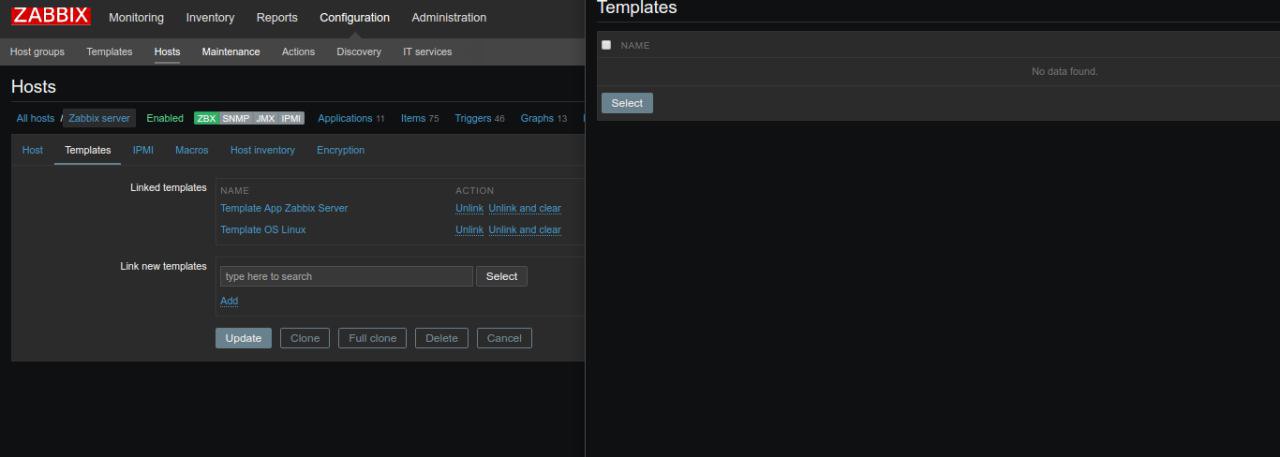Image resolution: width=1280 pixels, height=457 pixels.
Task: Unlink Template OS Linux
Action: [469, 229]
